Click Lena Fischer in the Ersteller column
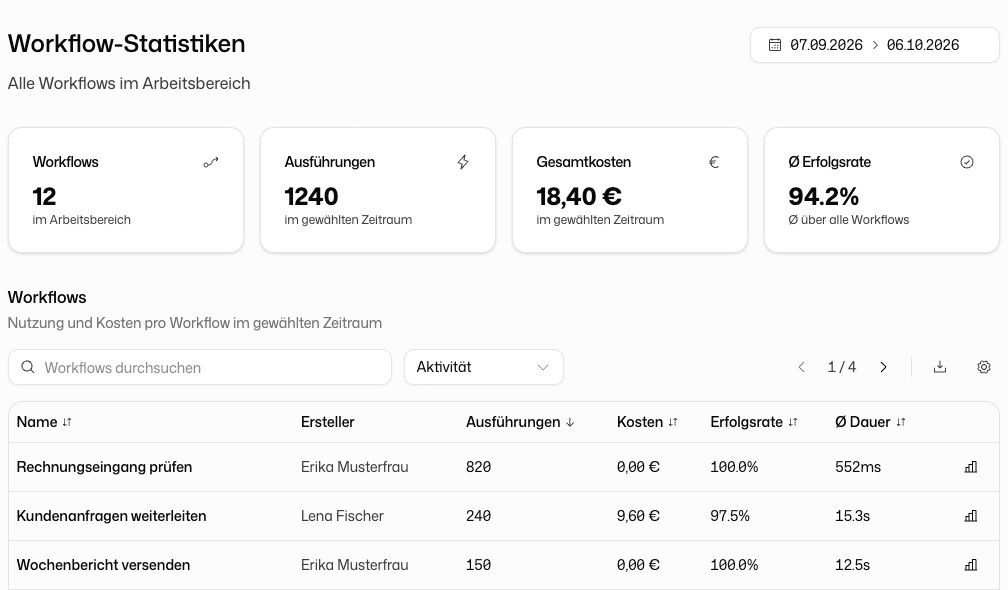The width and height of the screenshot is (1008, 590). (342, 516)
